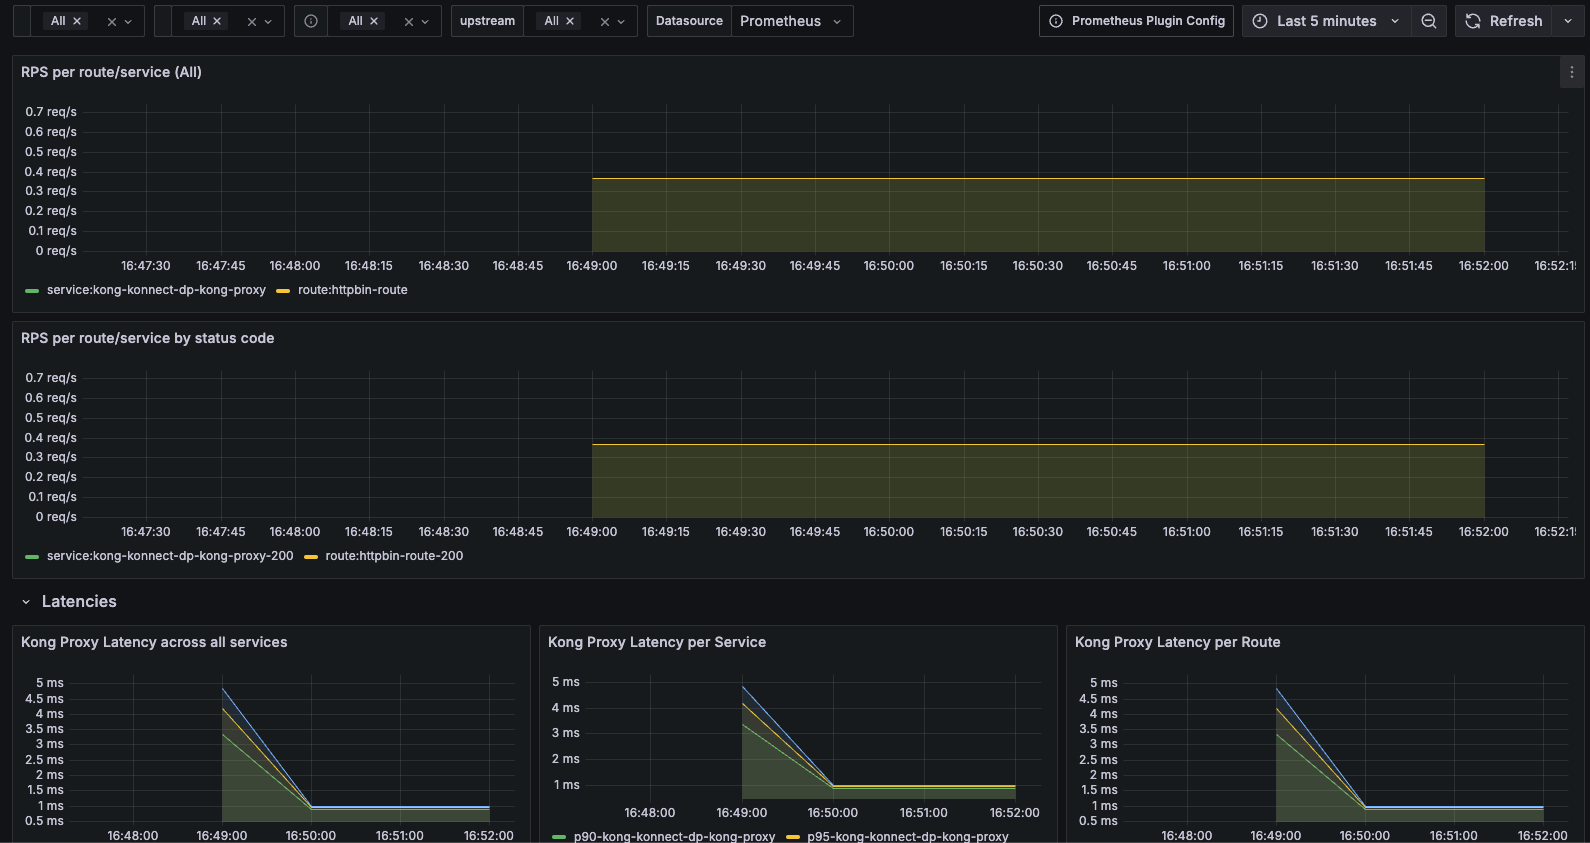This screenshot has height=843, width=1590.
Task: Remove All chip next to the info icon filter
Action: coord(374,21)
